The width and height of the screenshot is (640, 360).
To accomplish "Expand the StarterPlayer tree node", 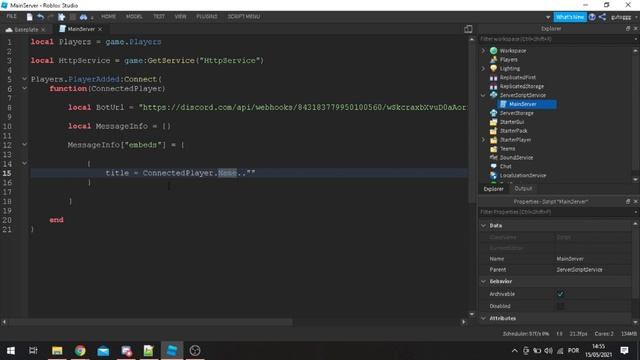I will tap(483, 140).
